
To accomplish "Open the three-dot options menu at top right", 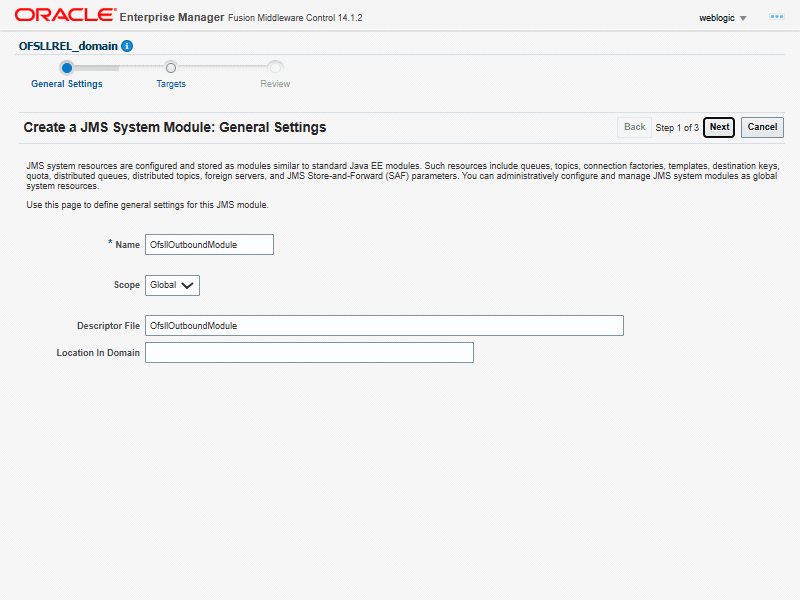I will tap(777, 17).
